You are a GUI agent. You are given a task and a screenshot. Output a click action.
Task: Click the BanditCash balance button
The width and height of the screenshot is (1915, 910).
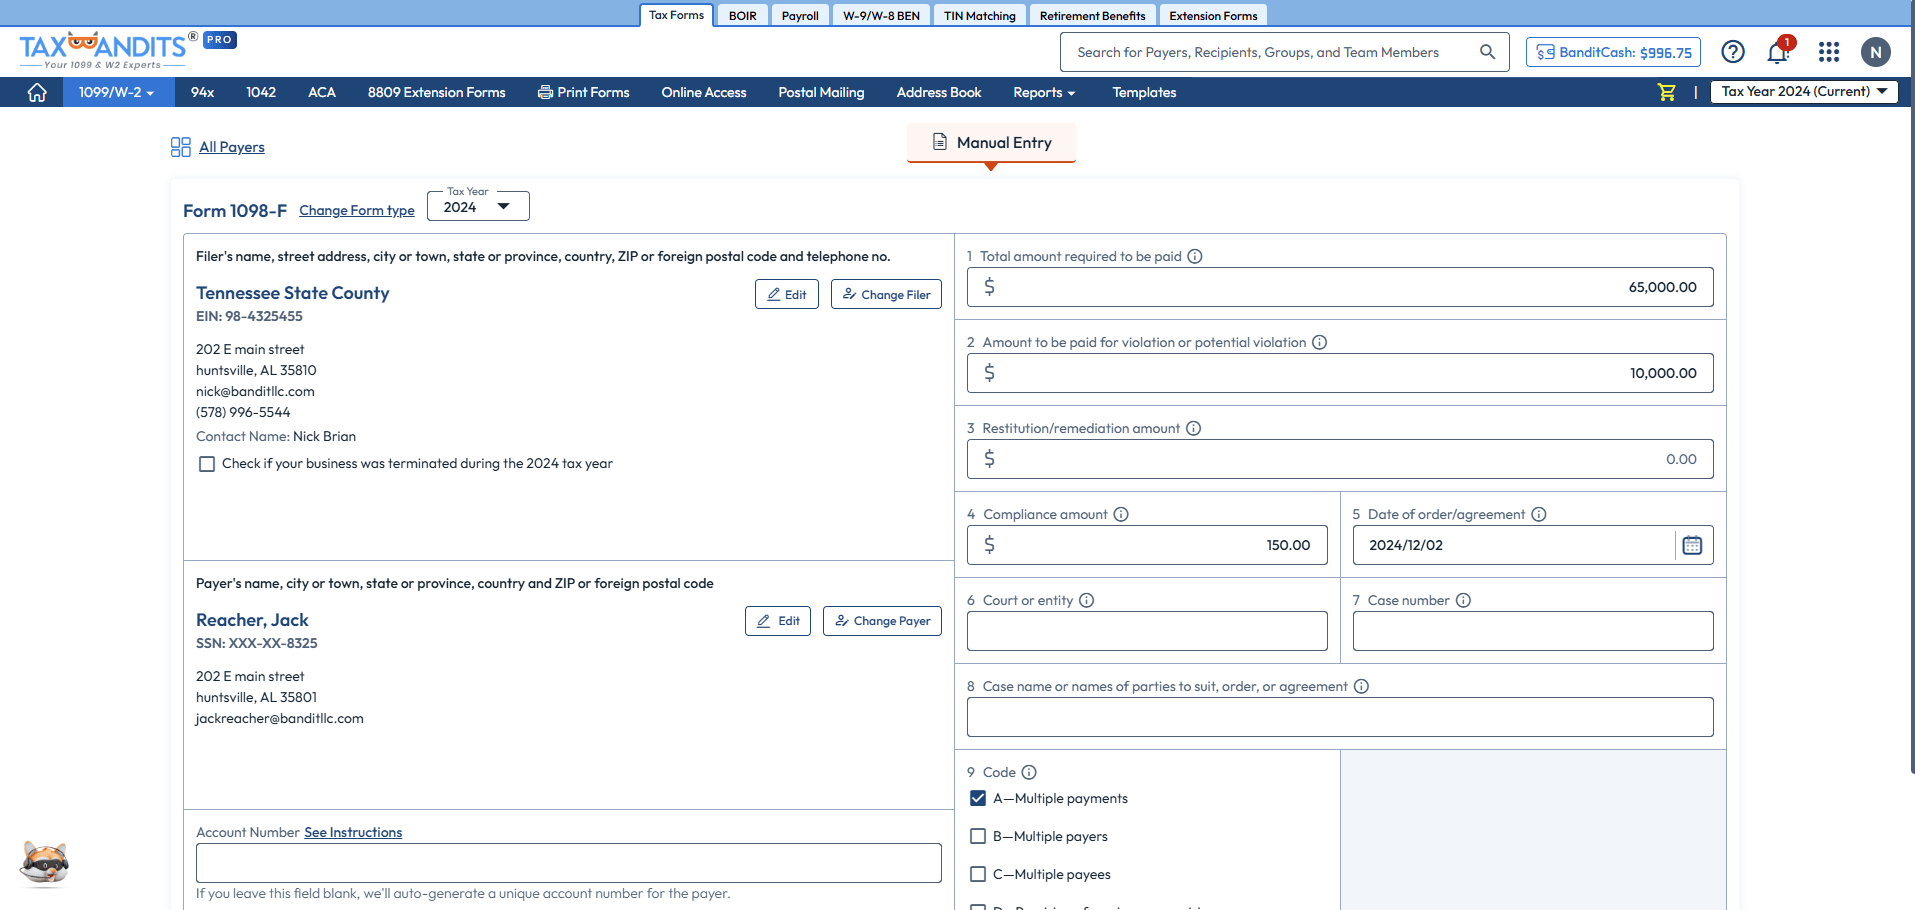point(1614,52)
